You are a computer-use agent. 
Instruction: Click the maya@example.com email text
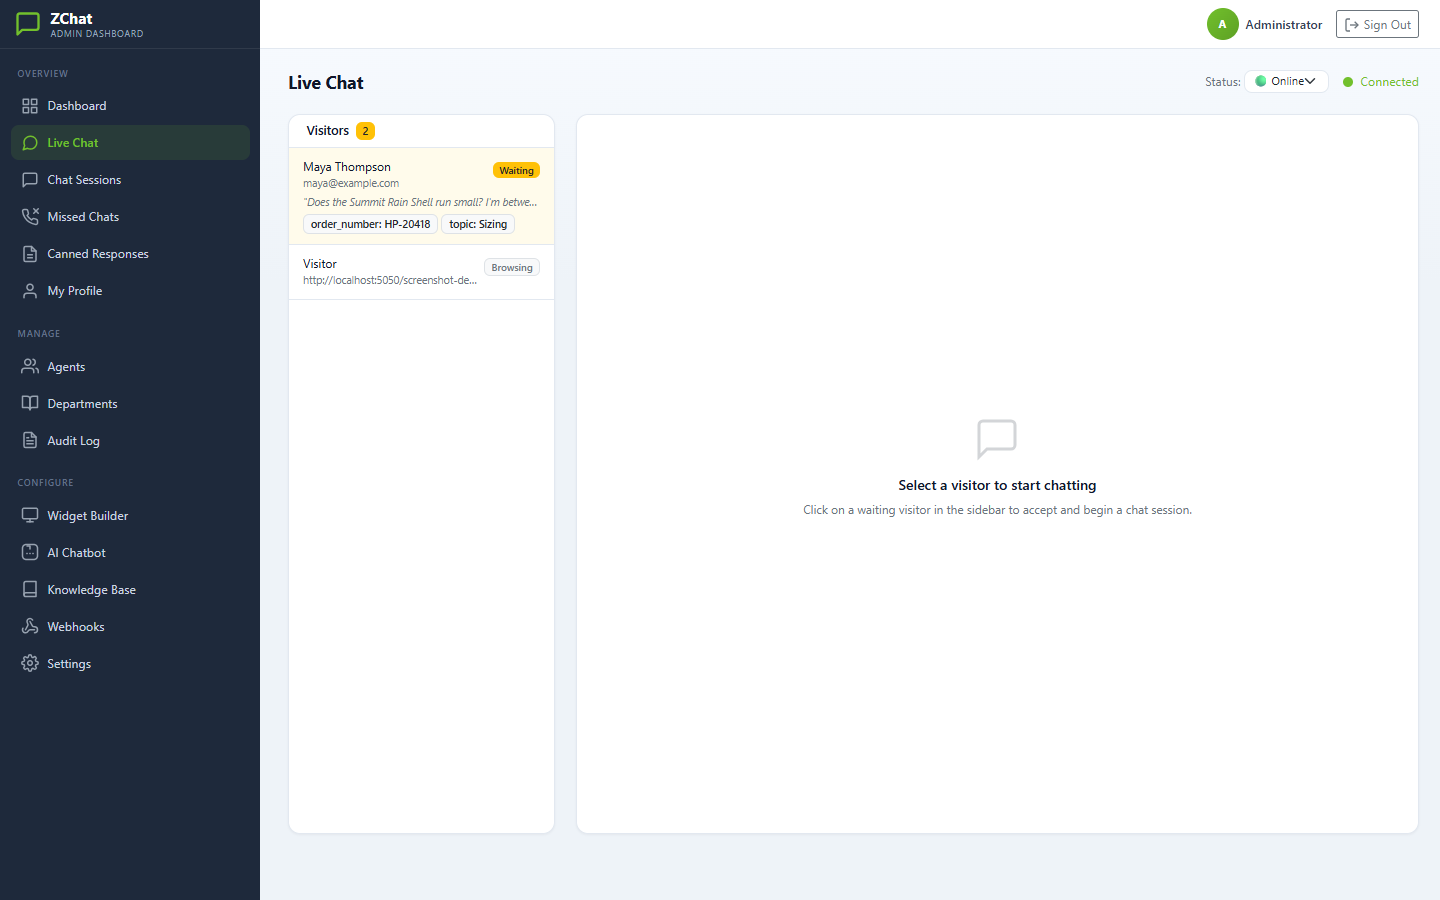click(x=351, y=183)
